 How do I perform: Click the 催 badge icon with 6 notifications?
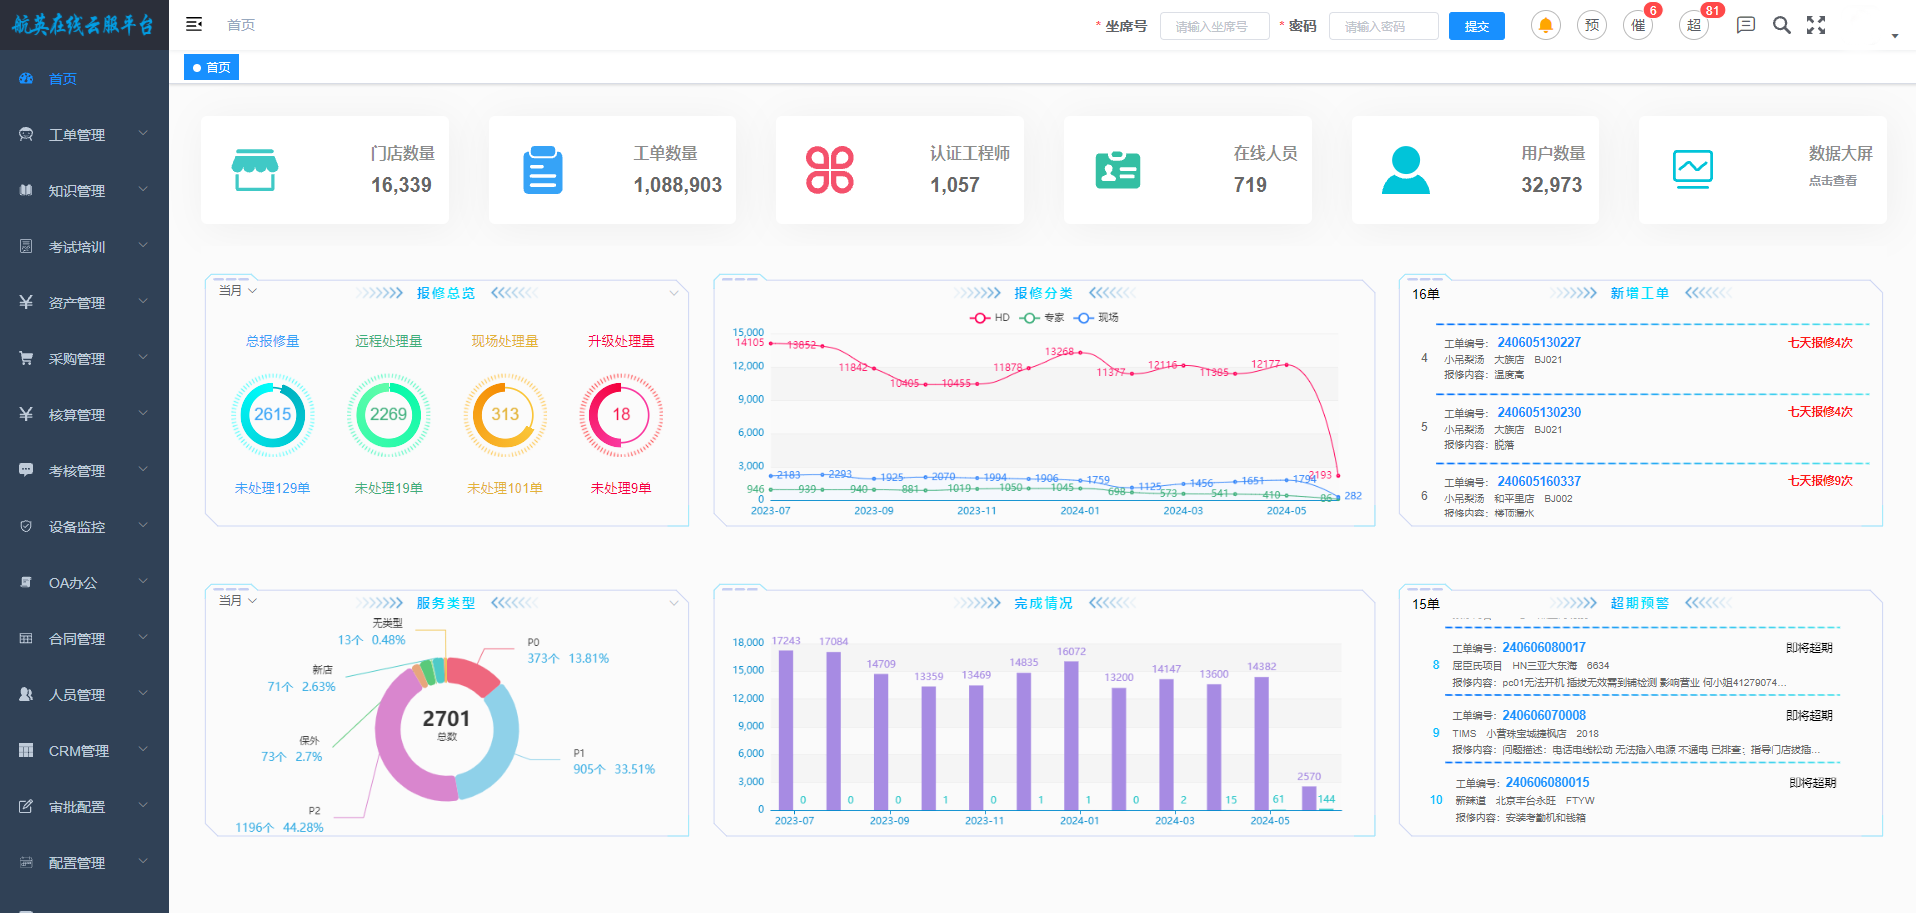[x=1638, y=26]
